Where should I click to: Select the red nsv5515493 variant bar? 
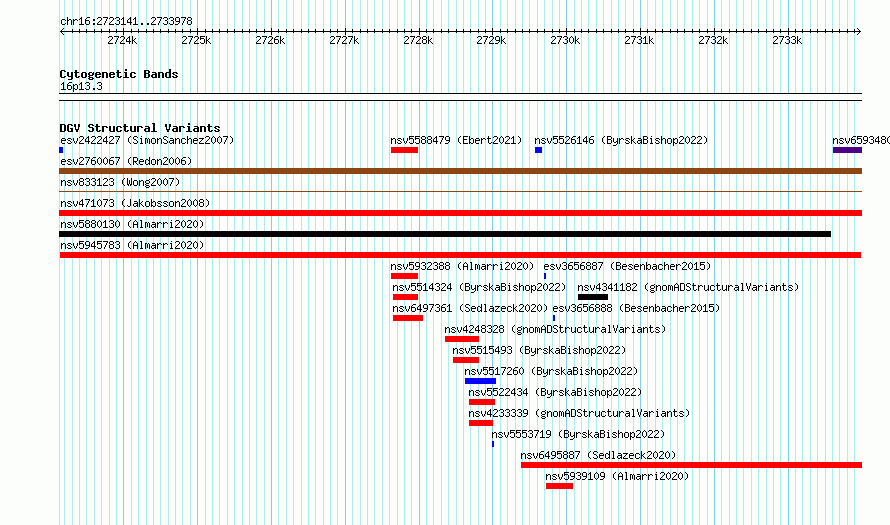click(x=465, y=360)
